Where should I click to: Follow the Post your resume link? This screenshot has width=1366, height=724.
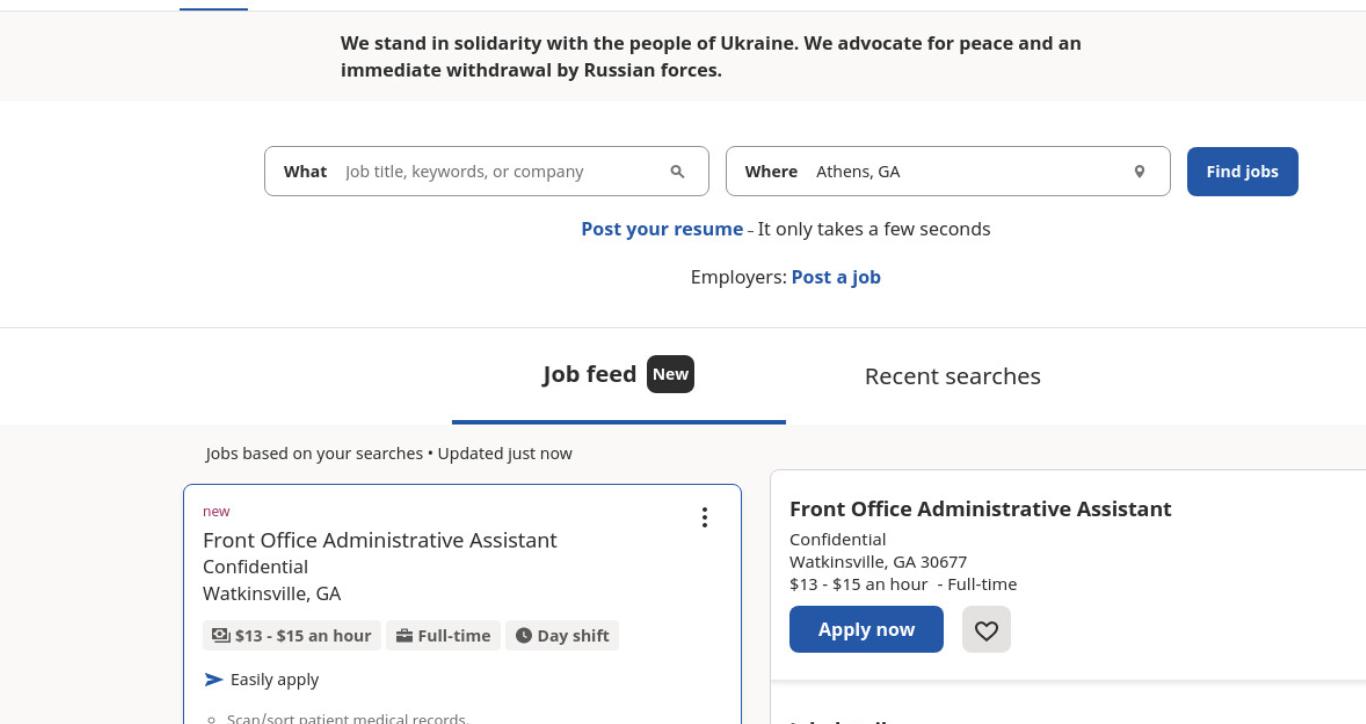[x=662, y=229]
